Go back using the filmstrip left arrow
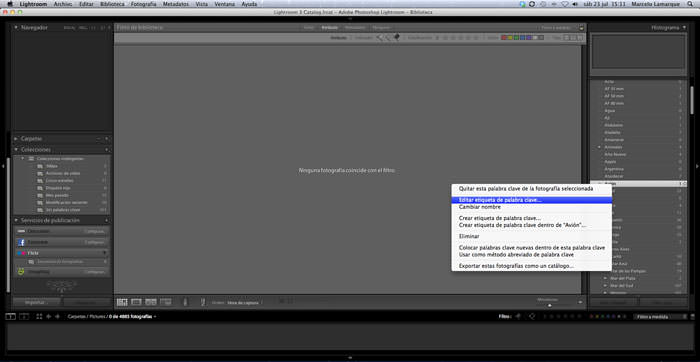This screenshot has height=362, width=700. pyautogui.click(x=49, y=316)
